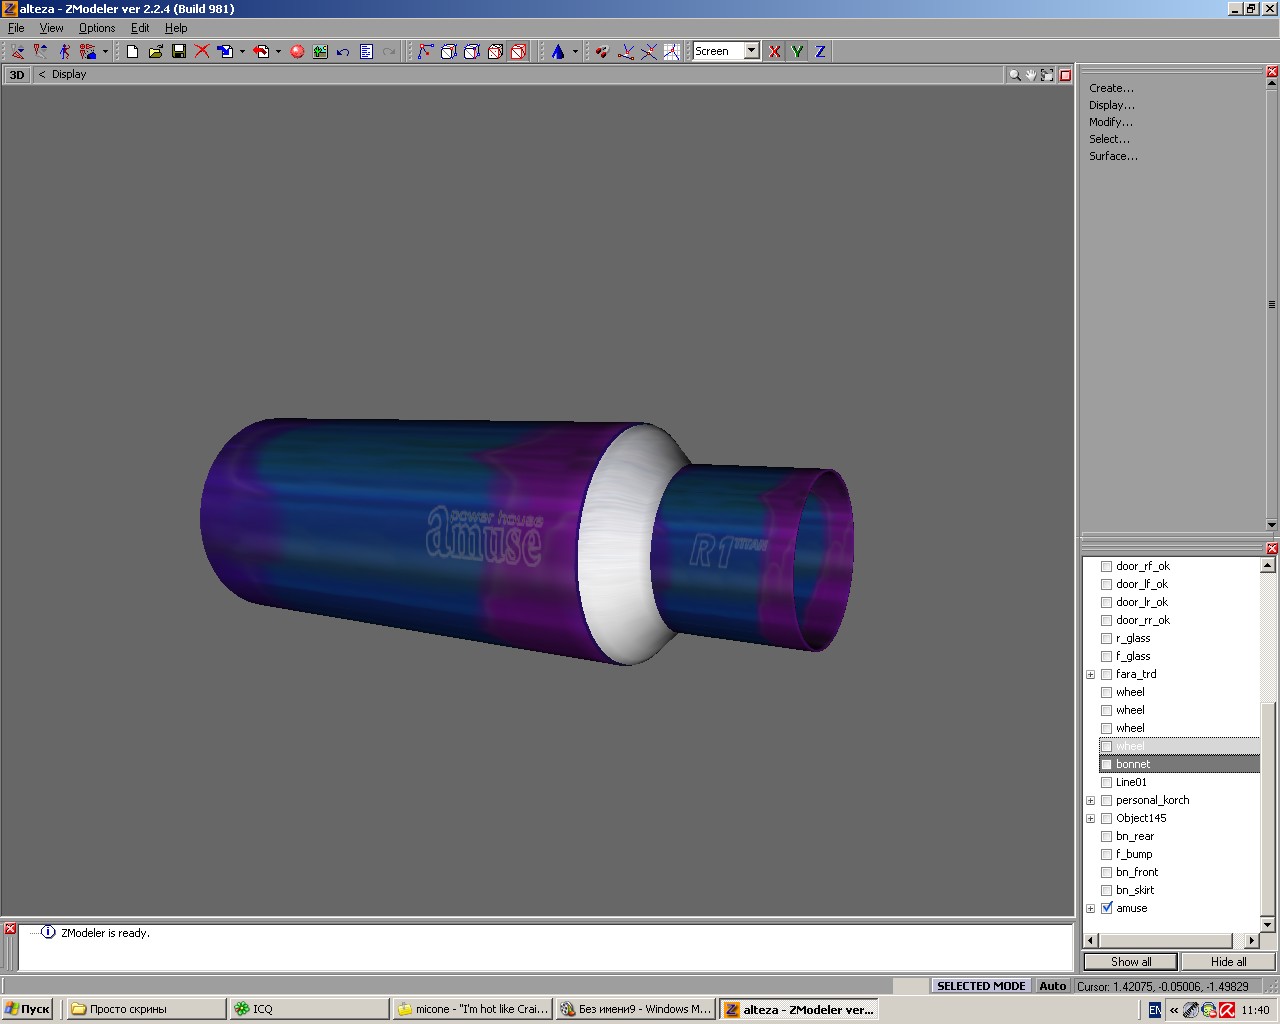Open the Import icon dropdown arrow

[x=242, y=51]
